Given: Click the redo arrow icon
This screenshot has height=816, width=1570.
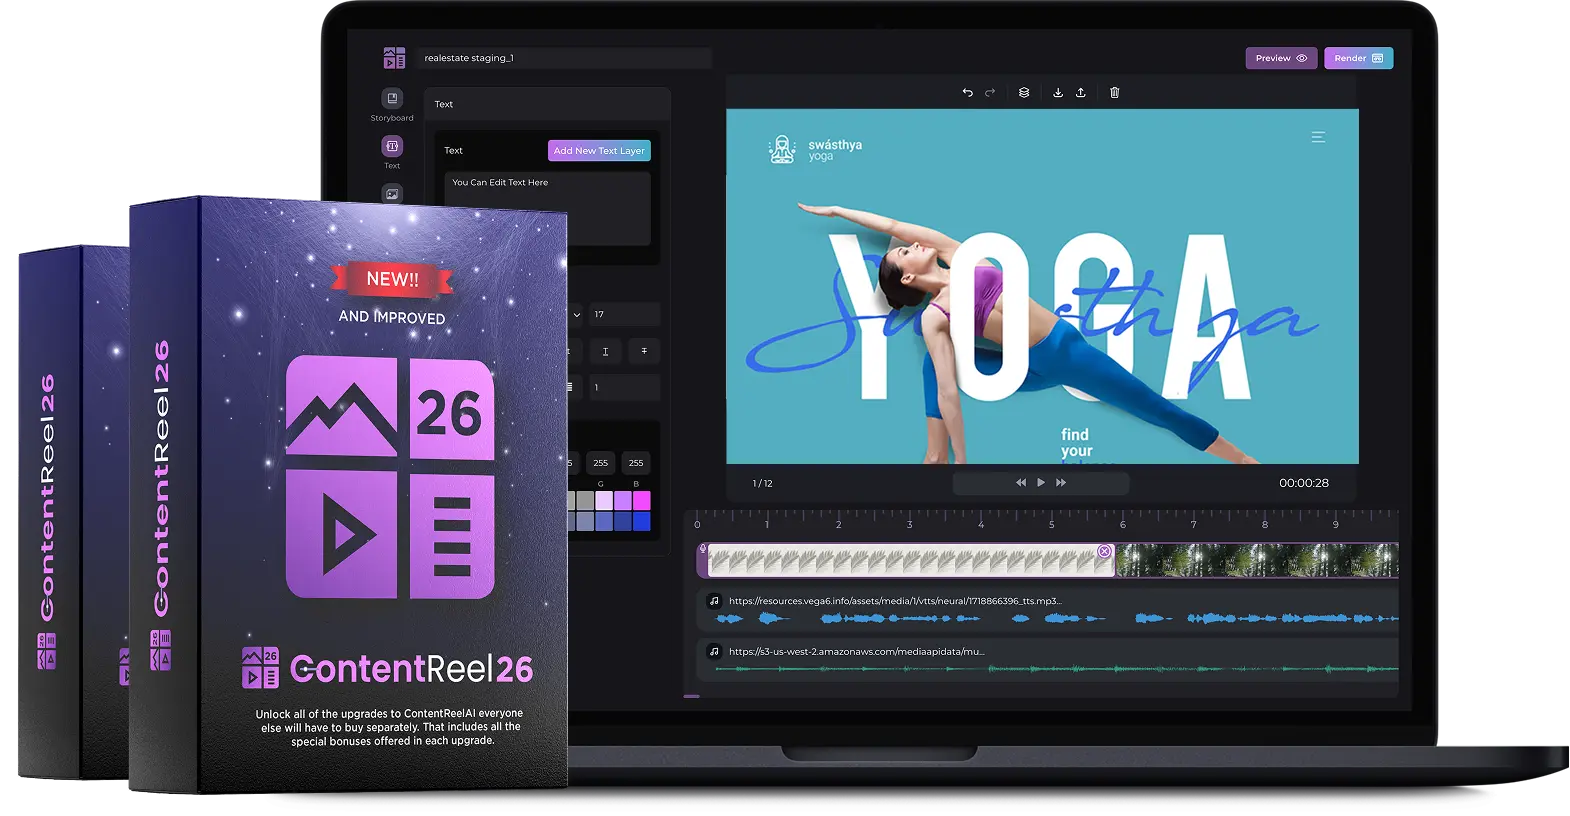Looking at the screenshot, I should tap(990, 93).
